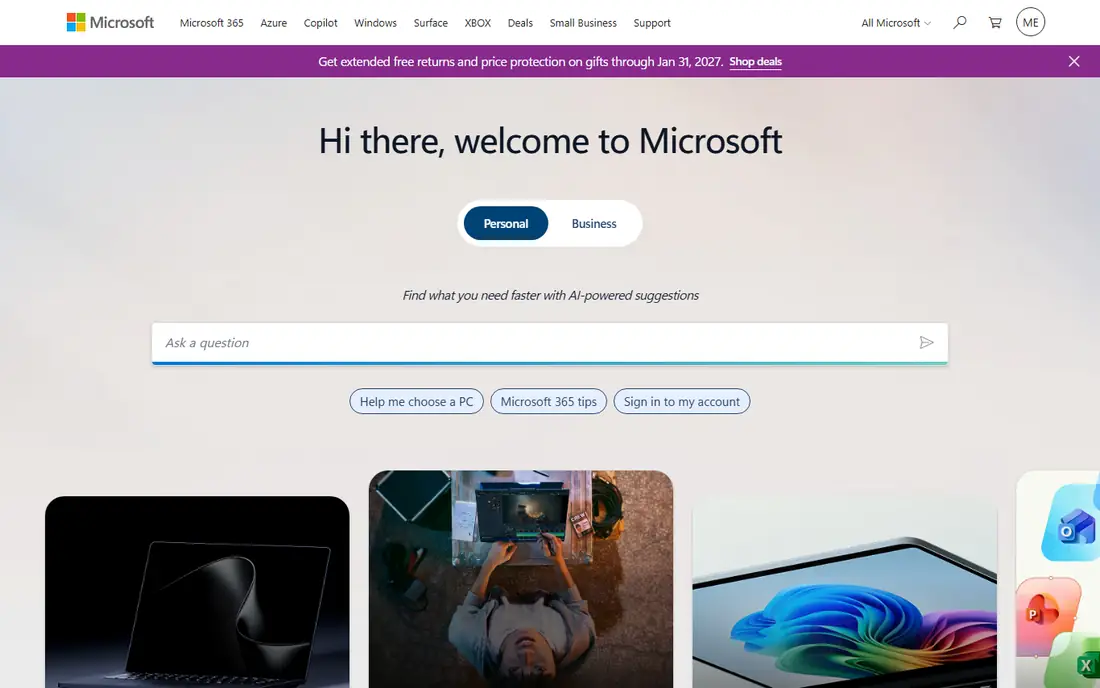Click the 'Find what you need faster' tagline
This screenshot has width=1100, height=688.
(x=550, y=295)
